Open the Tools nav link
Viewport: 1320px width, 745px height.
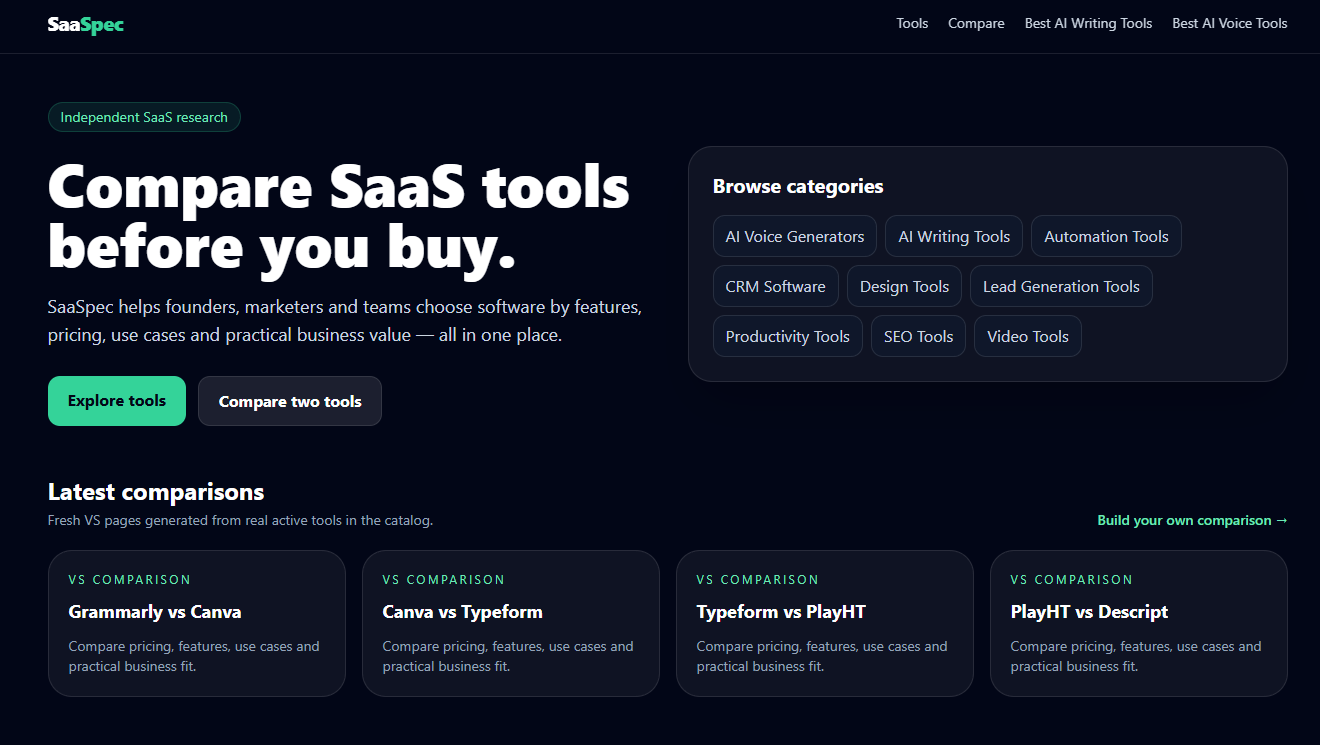pyautogui.click(x=912, y=23)
